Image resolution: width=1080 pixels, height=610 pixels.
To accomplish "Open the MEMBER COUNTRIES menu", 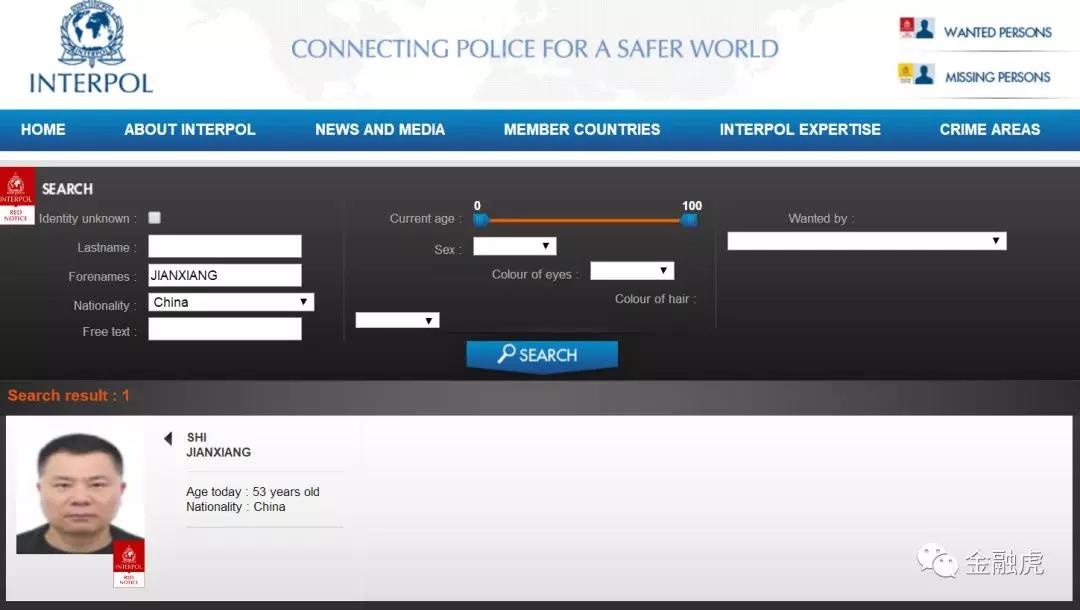I will click(582, 130).
